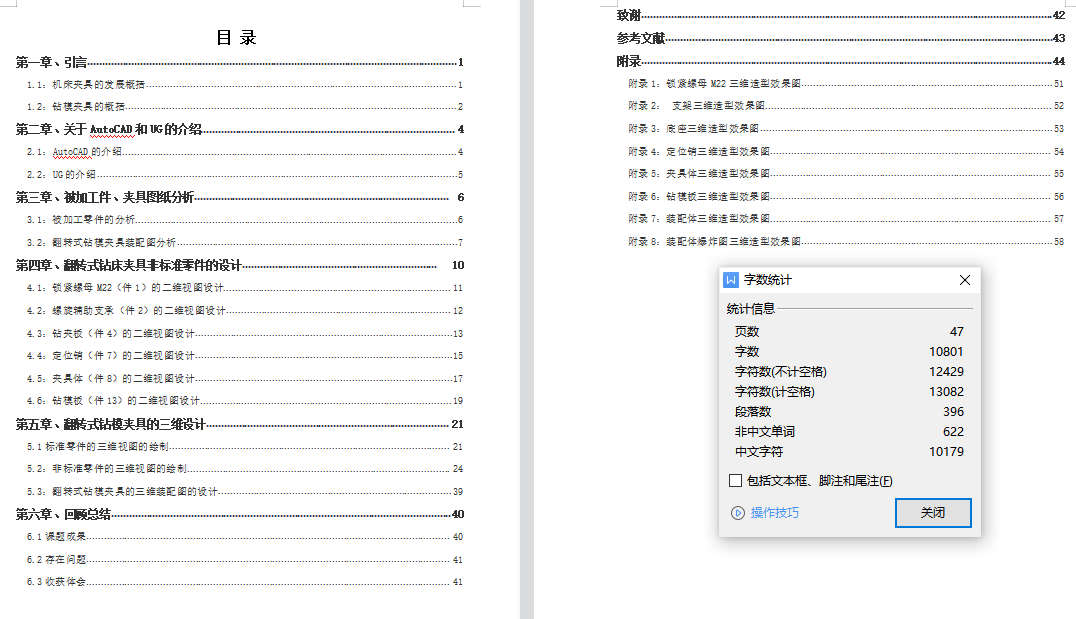
Task: Close the 字数统计 dialog with the X
Action: pyautogui.click(x=964, y=280)
